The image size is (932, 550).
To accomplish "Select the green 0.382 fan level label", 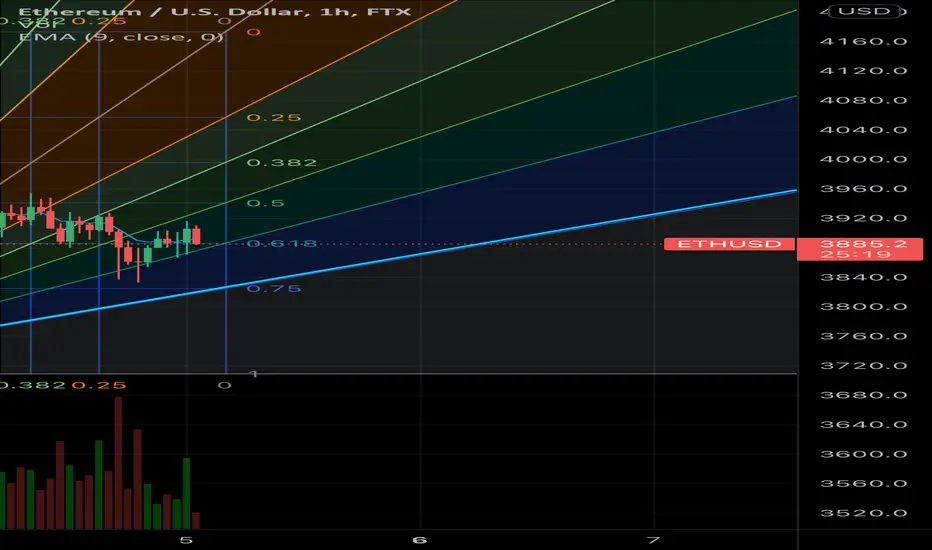I will click(282, 162).
